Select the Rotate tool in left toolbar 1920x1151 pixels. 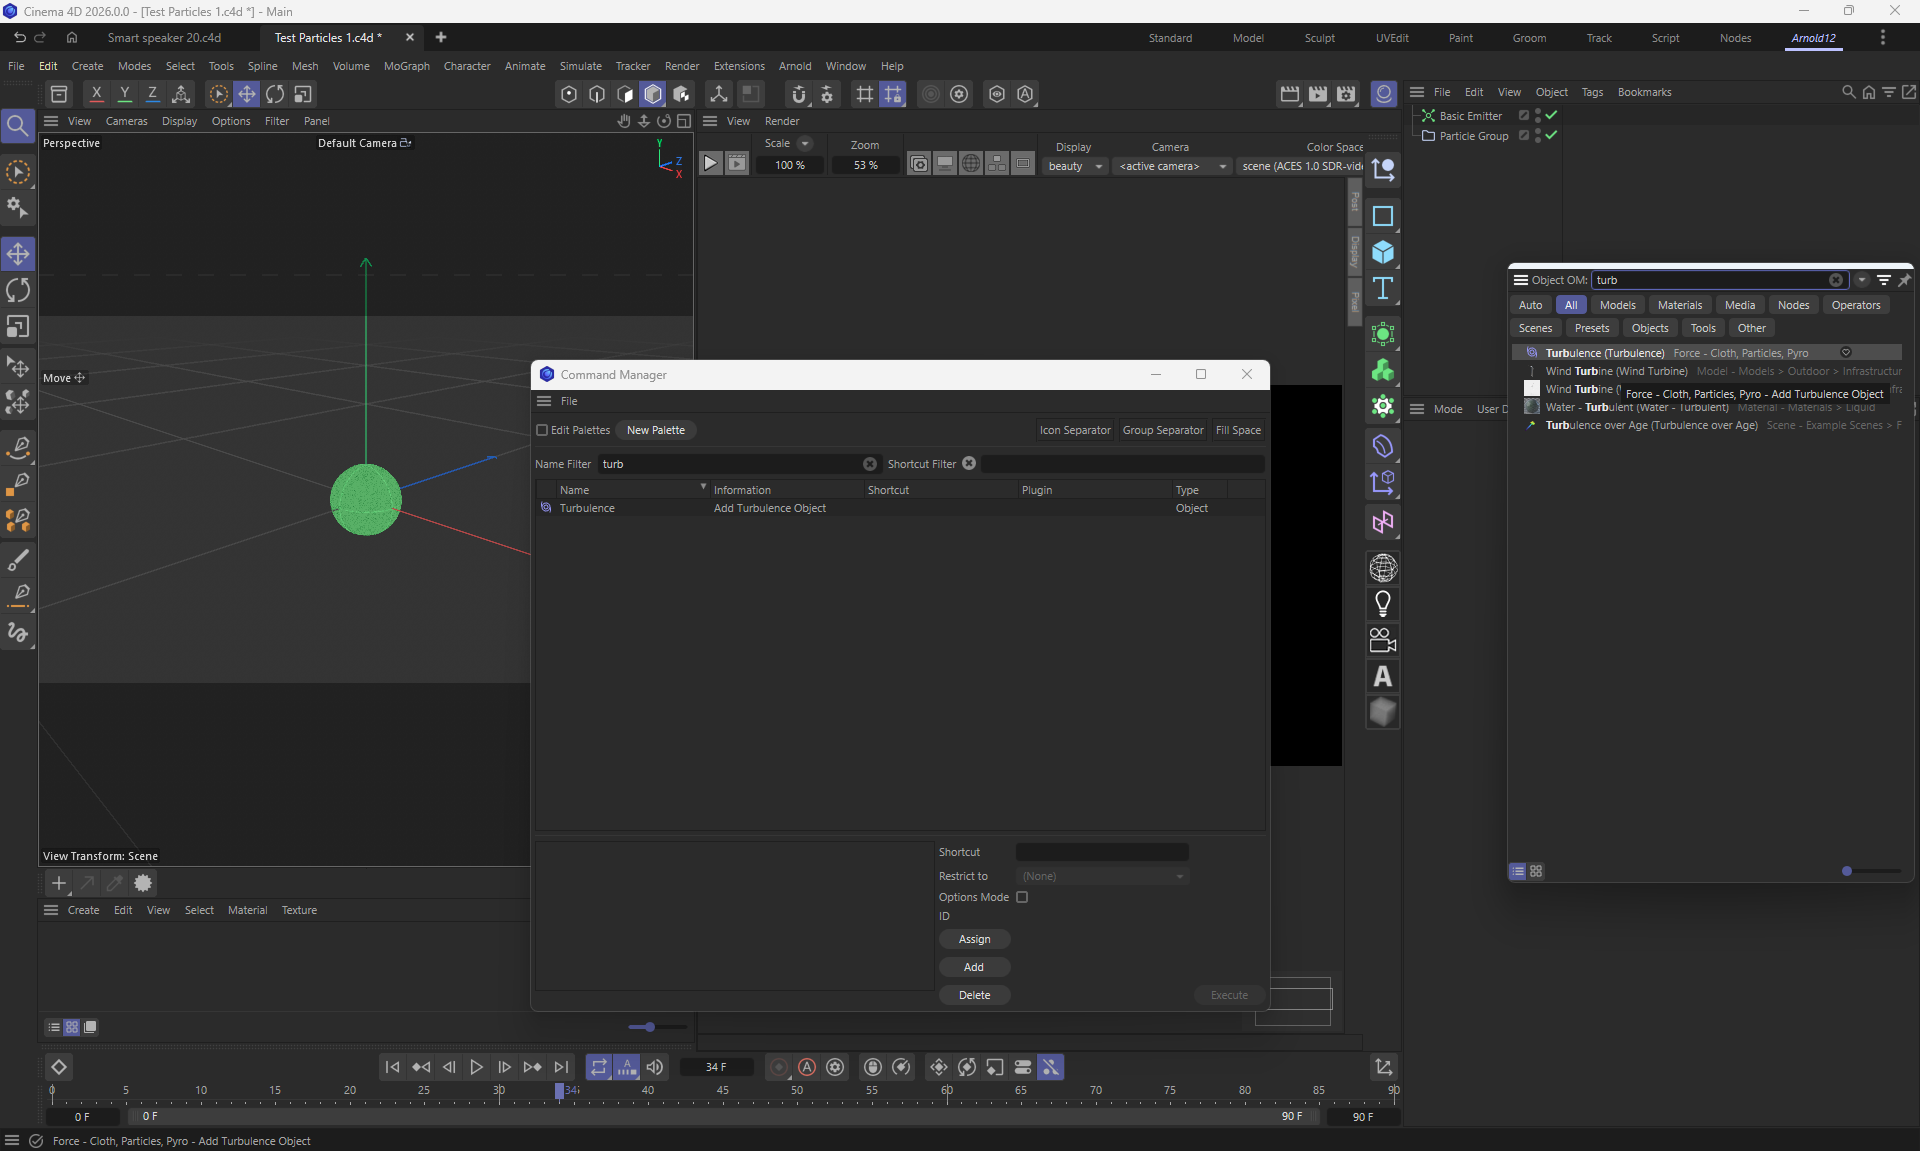[x=18, y=290]
